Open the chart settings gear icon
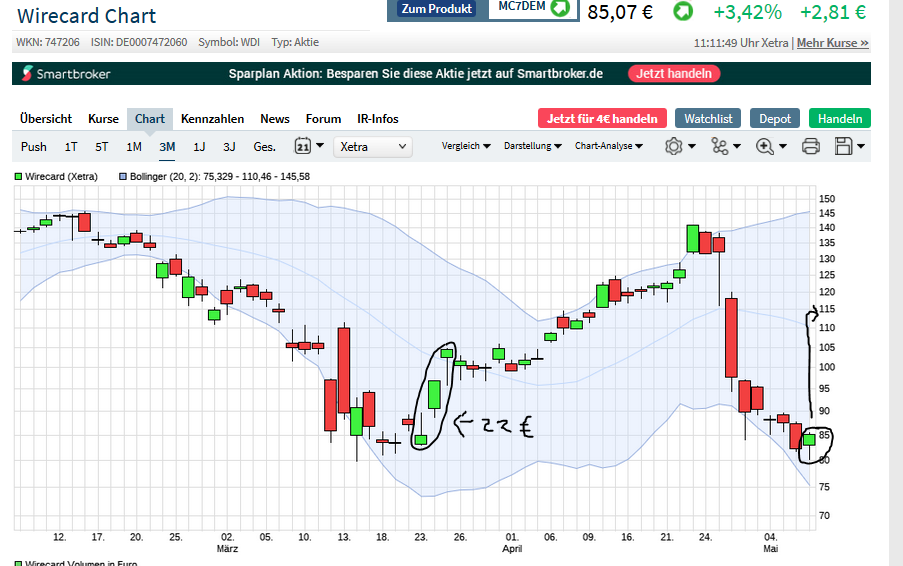 pyautogui.click(x=673, y=146)
